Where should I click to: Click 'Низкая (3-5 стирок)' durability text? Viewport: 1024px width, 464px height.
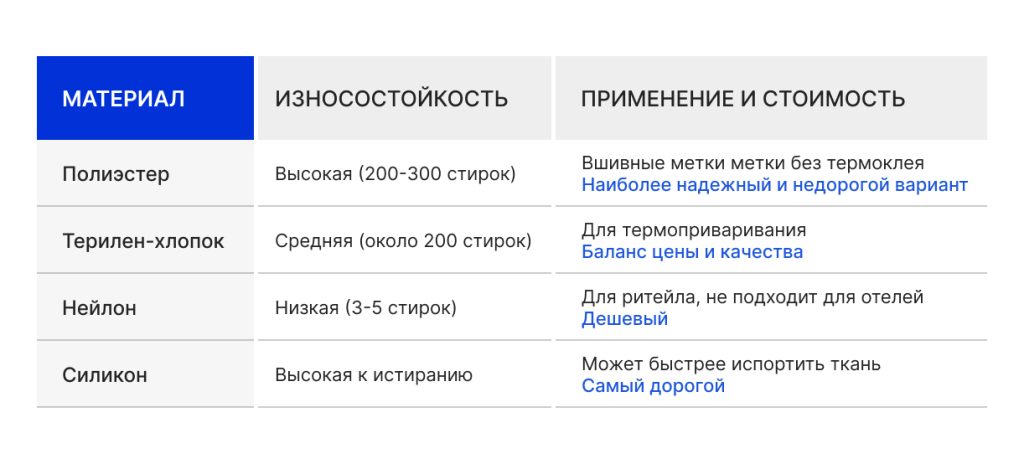(x=365, y=308)
